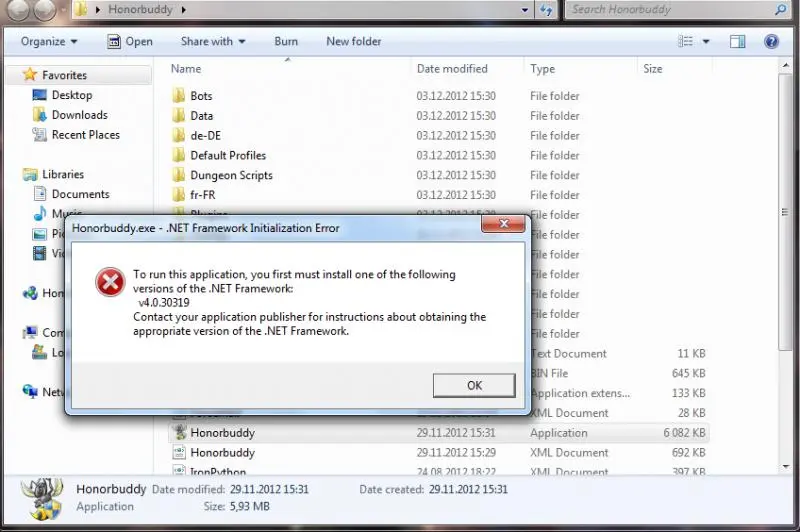Click the Favorites star icon

click(30, 74)
